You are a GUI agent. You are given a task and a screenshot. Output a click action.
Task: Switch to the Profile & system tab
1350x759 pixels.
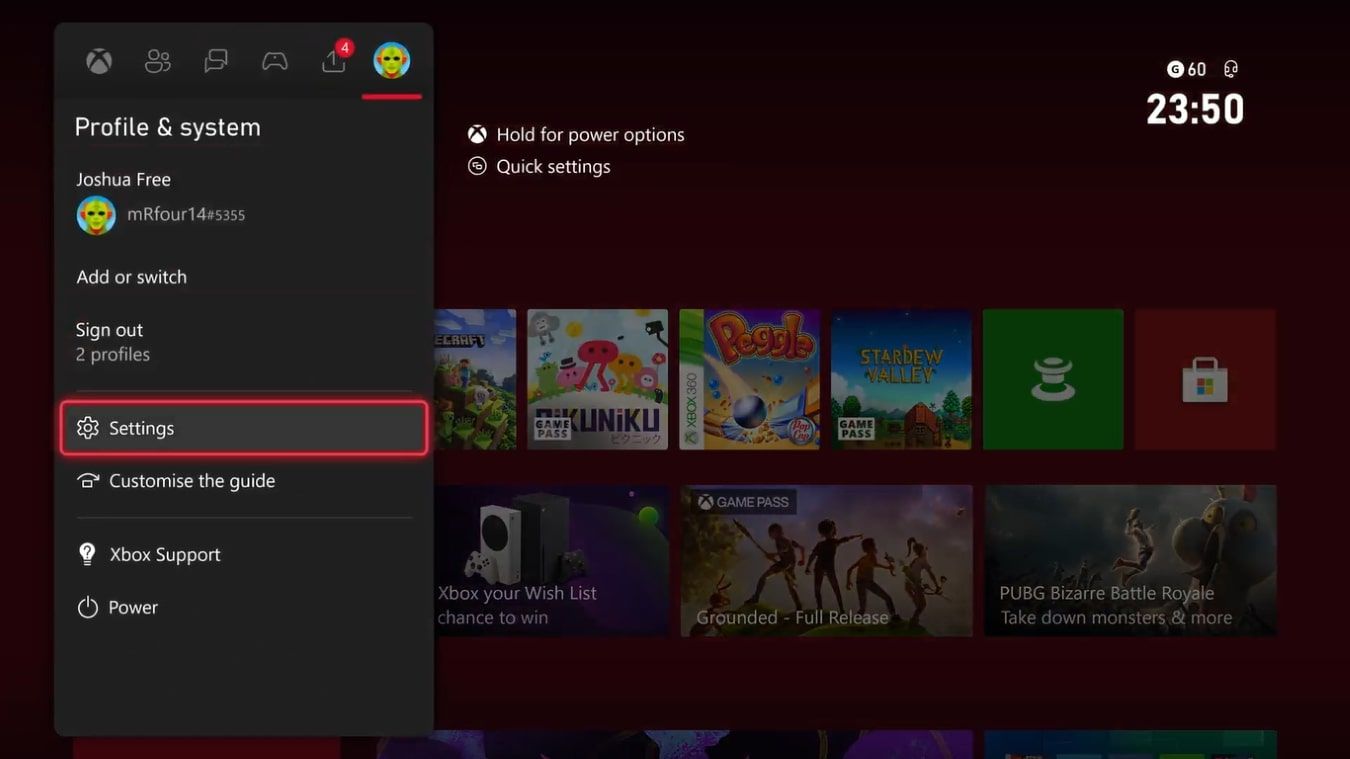pos(391,60)
